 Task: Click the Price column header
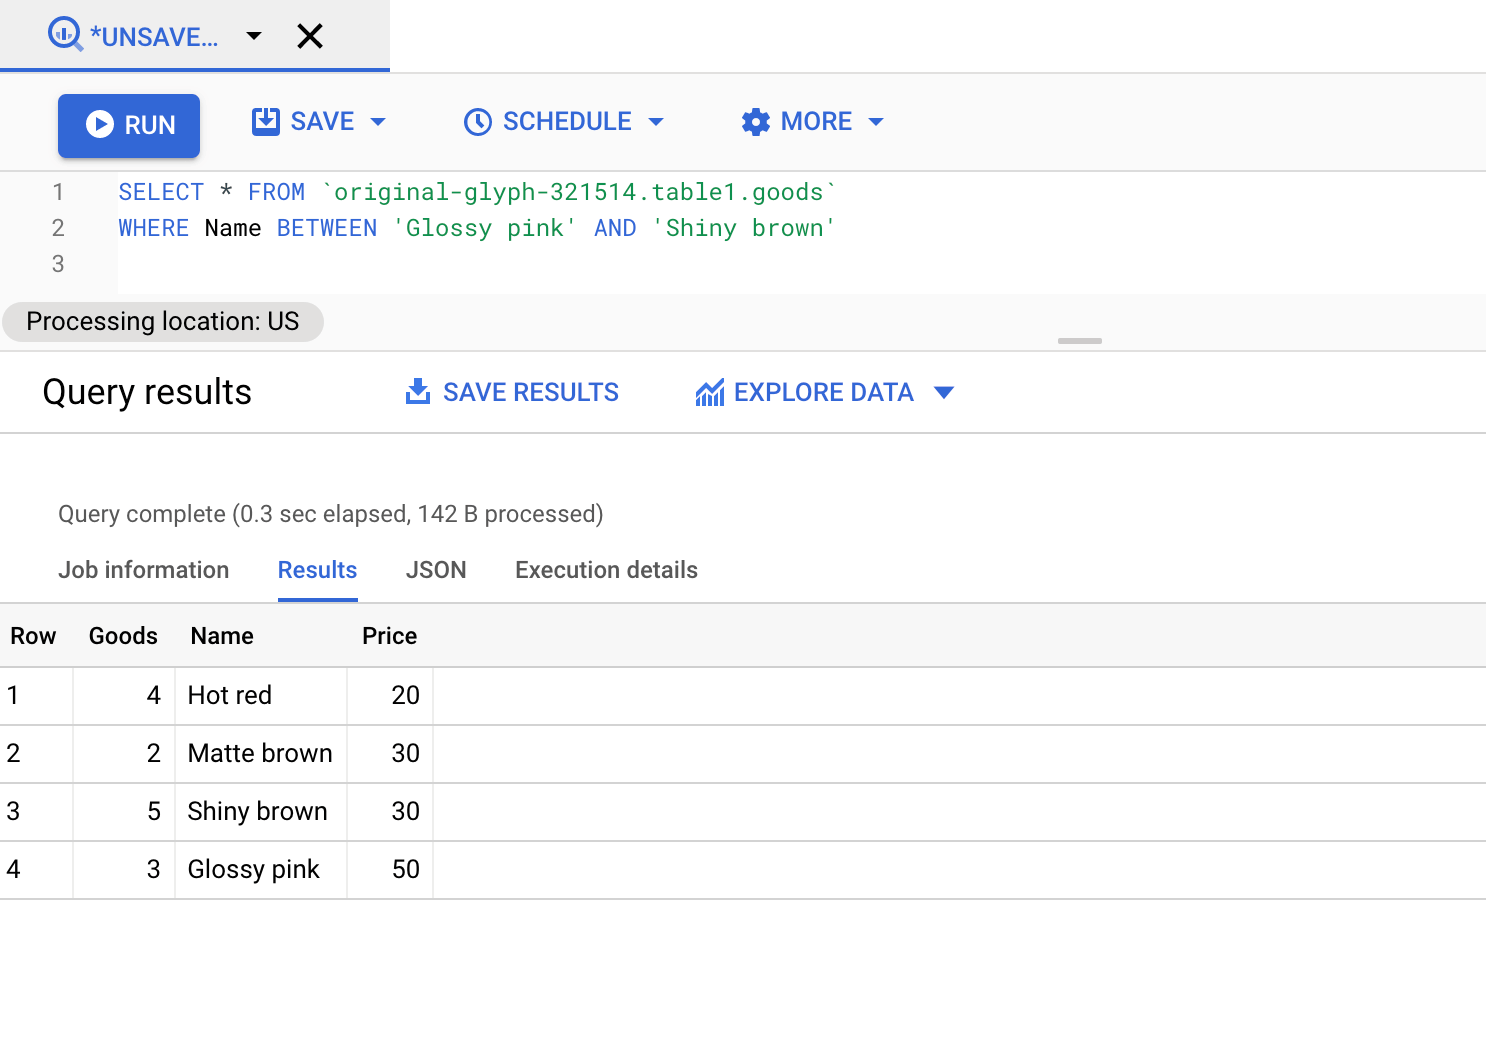(389, 636)
